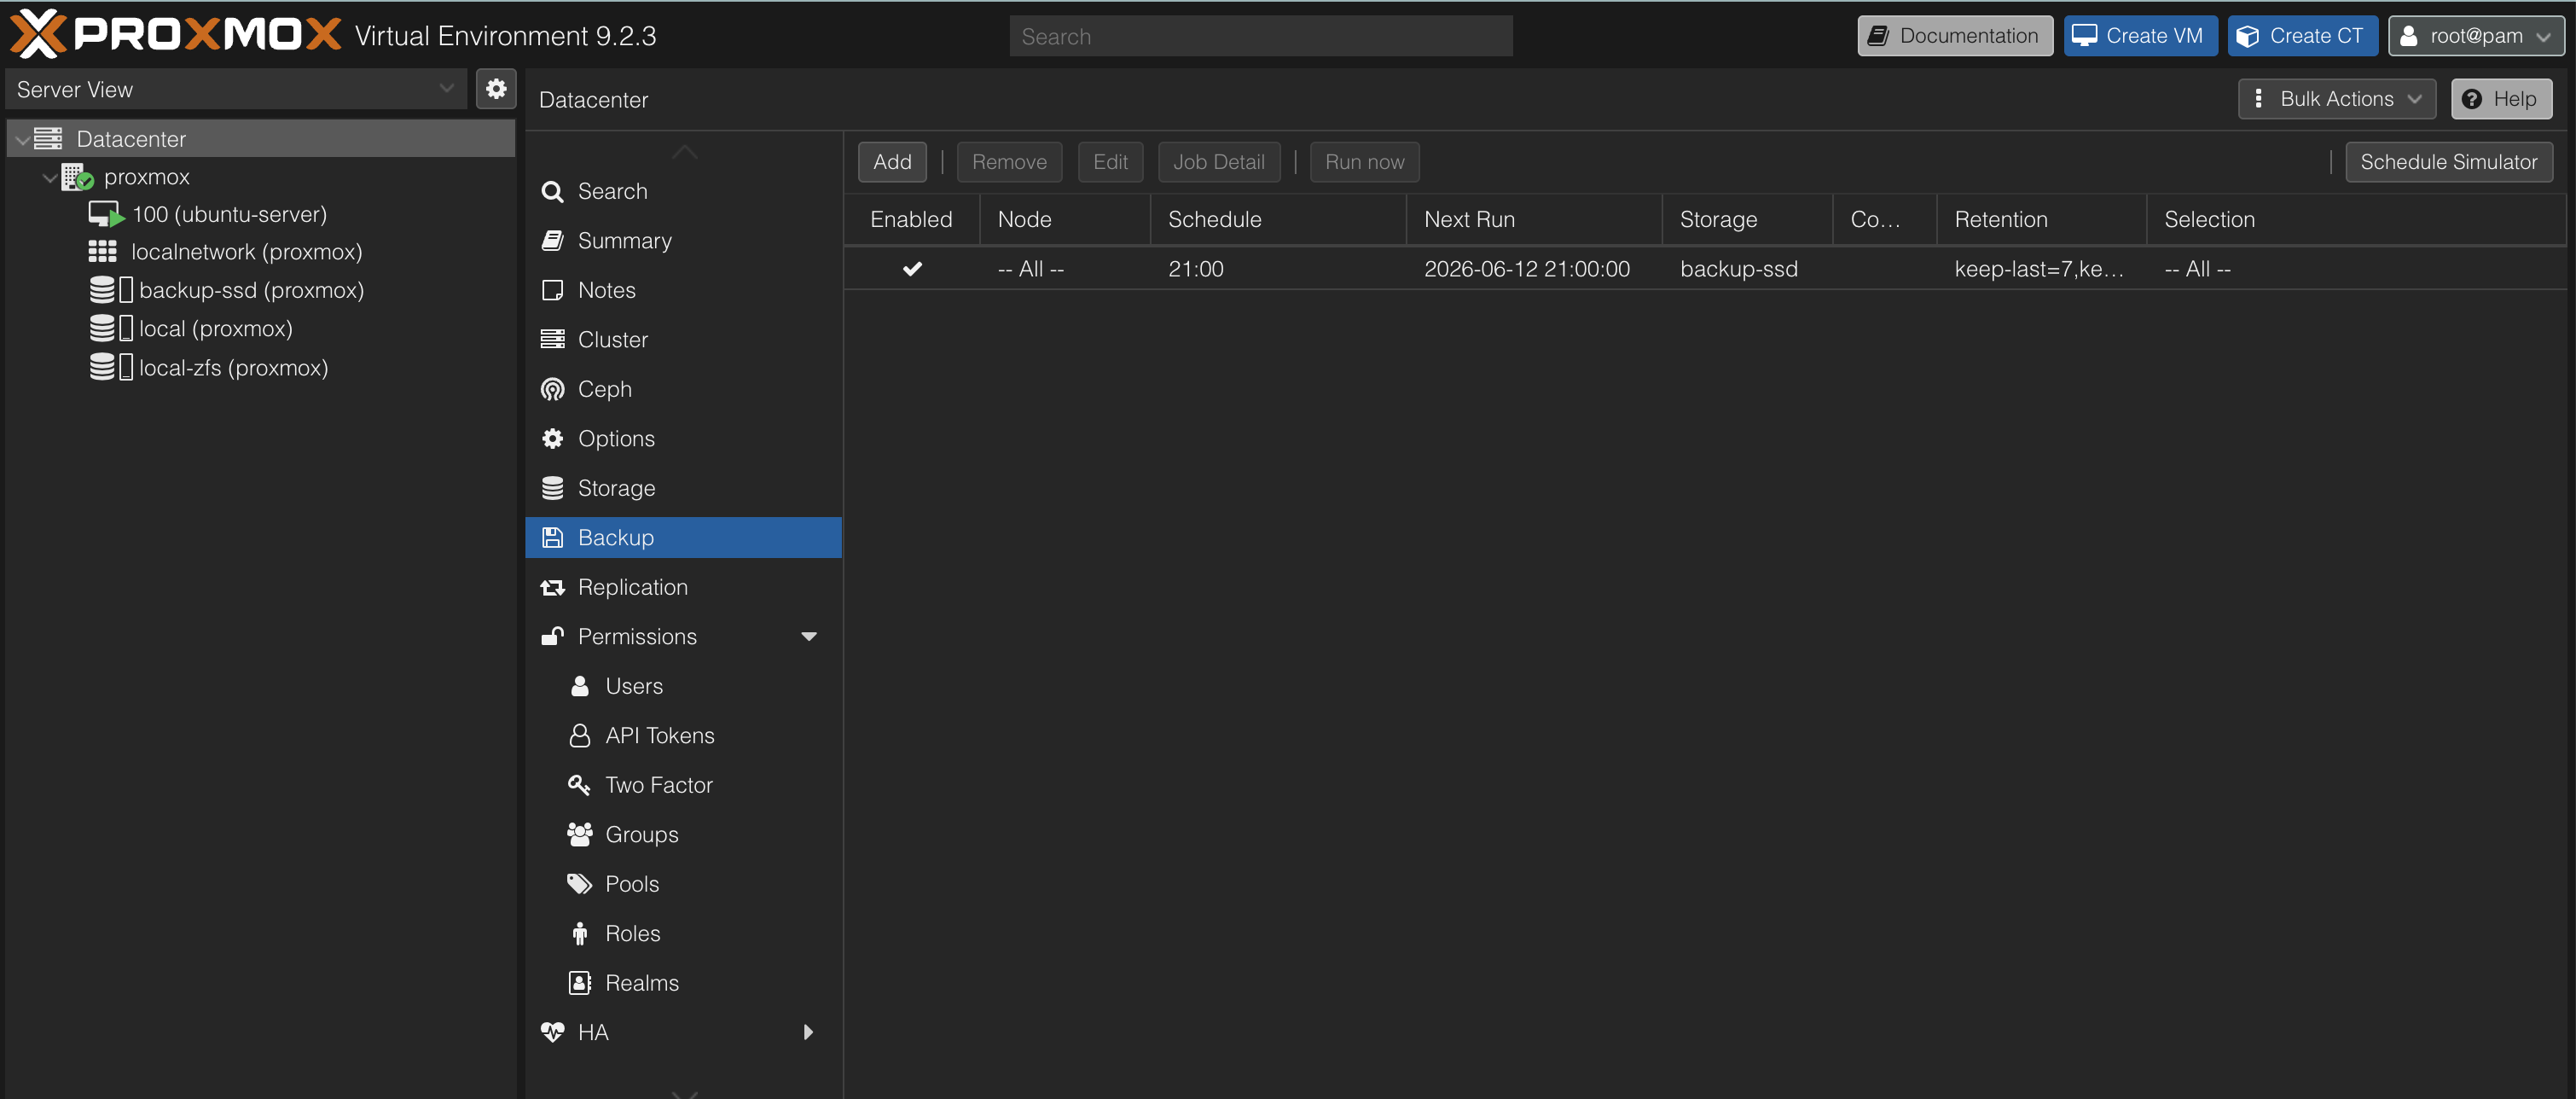Click the up scroll arrow above Search menu

click(x=684, y=151)
